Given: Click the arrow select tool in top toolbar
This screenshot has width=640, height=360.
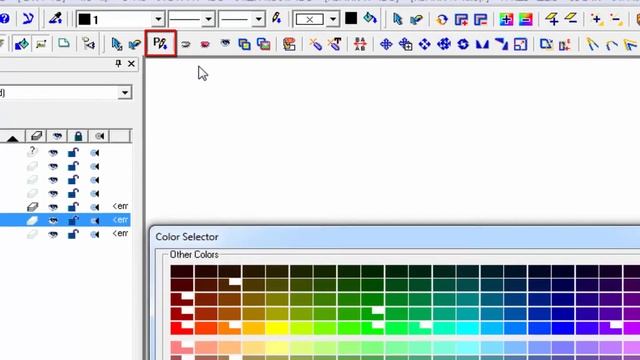Looking at the screenshot, I should pos(397,19).
